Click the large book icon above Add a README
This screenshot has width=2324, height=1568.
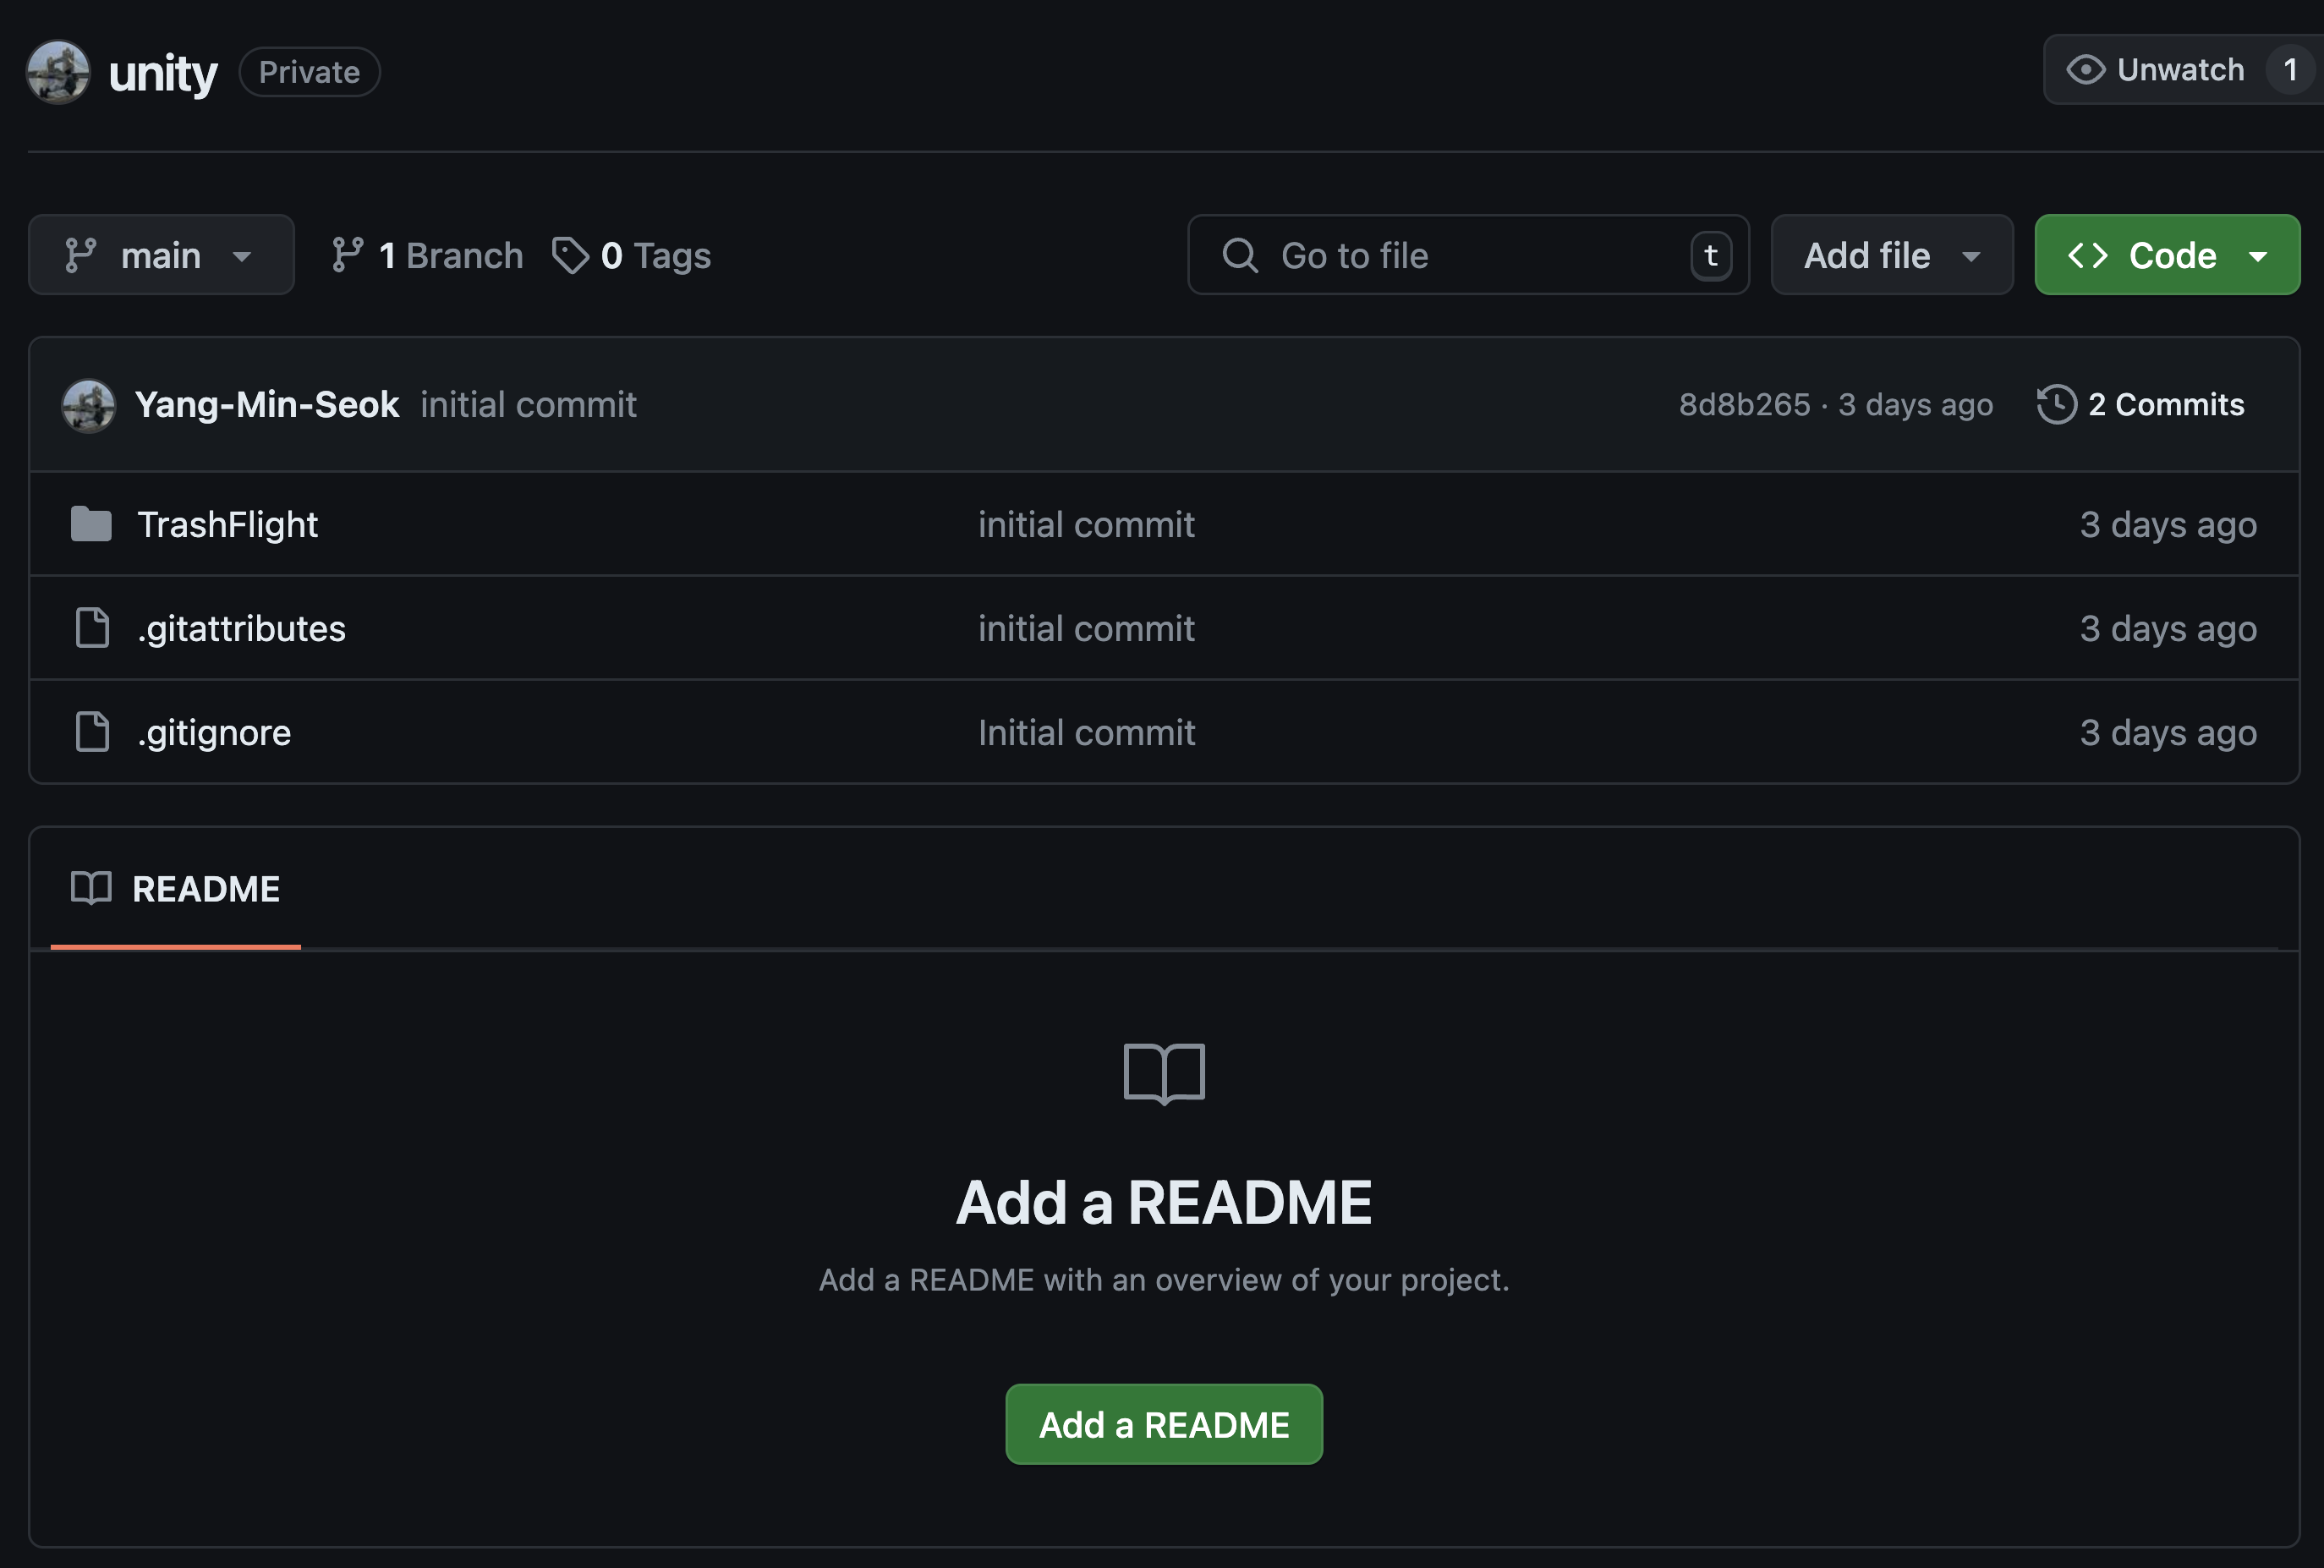coord(1164,1073)
